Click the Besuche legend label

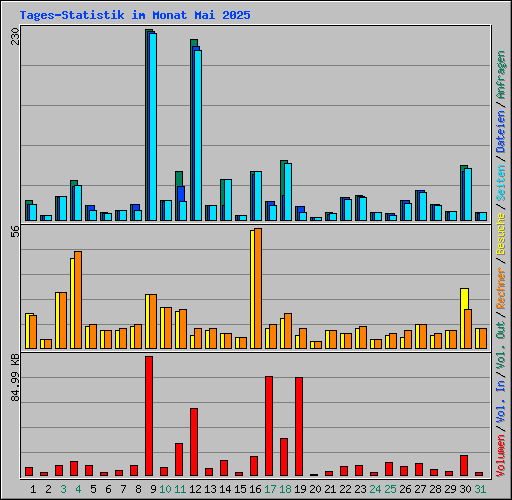tap(501, 234)
